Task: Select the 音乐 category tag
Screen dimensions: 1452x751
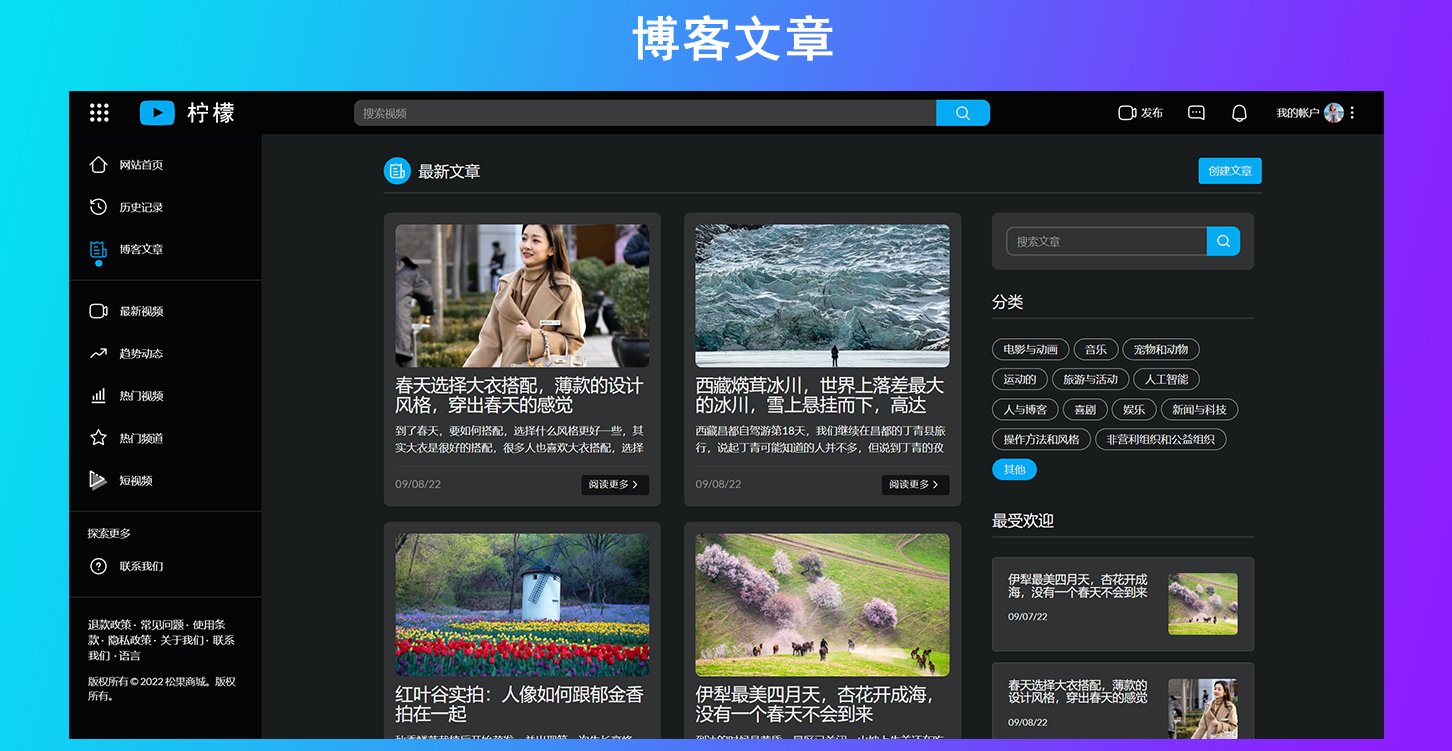Action: point(1095,350)
